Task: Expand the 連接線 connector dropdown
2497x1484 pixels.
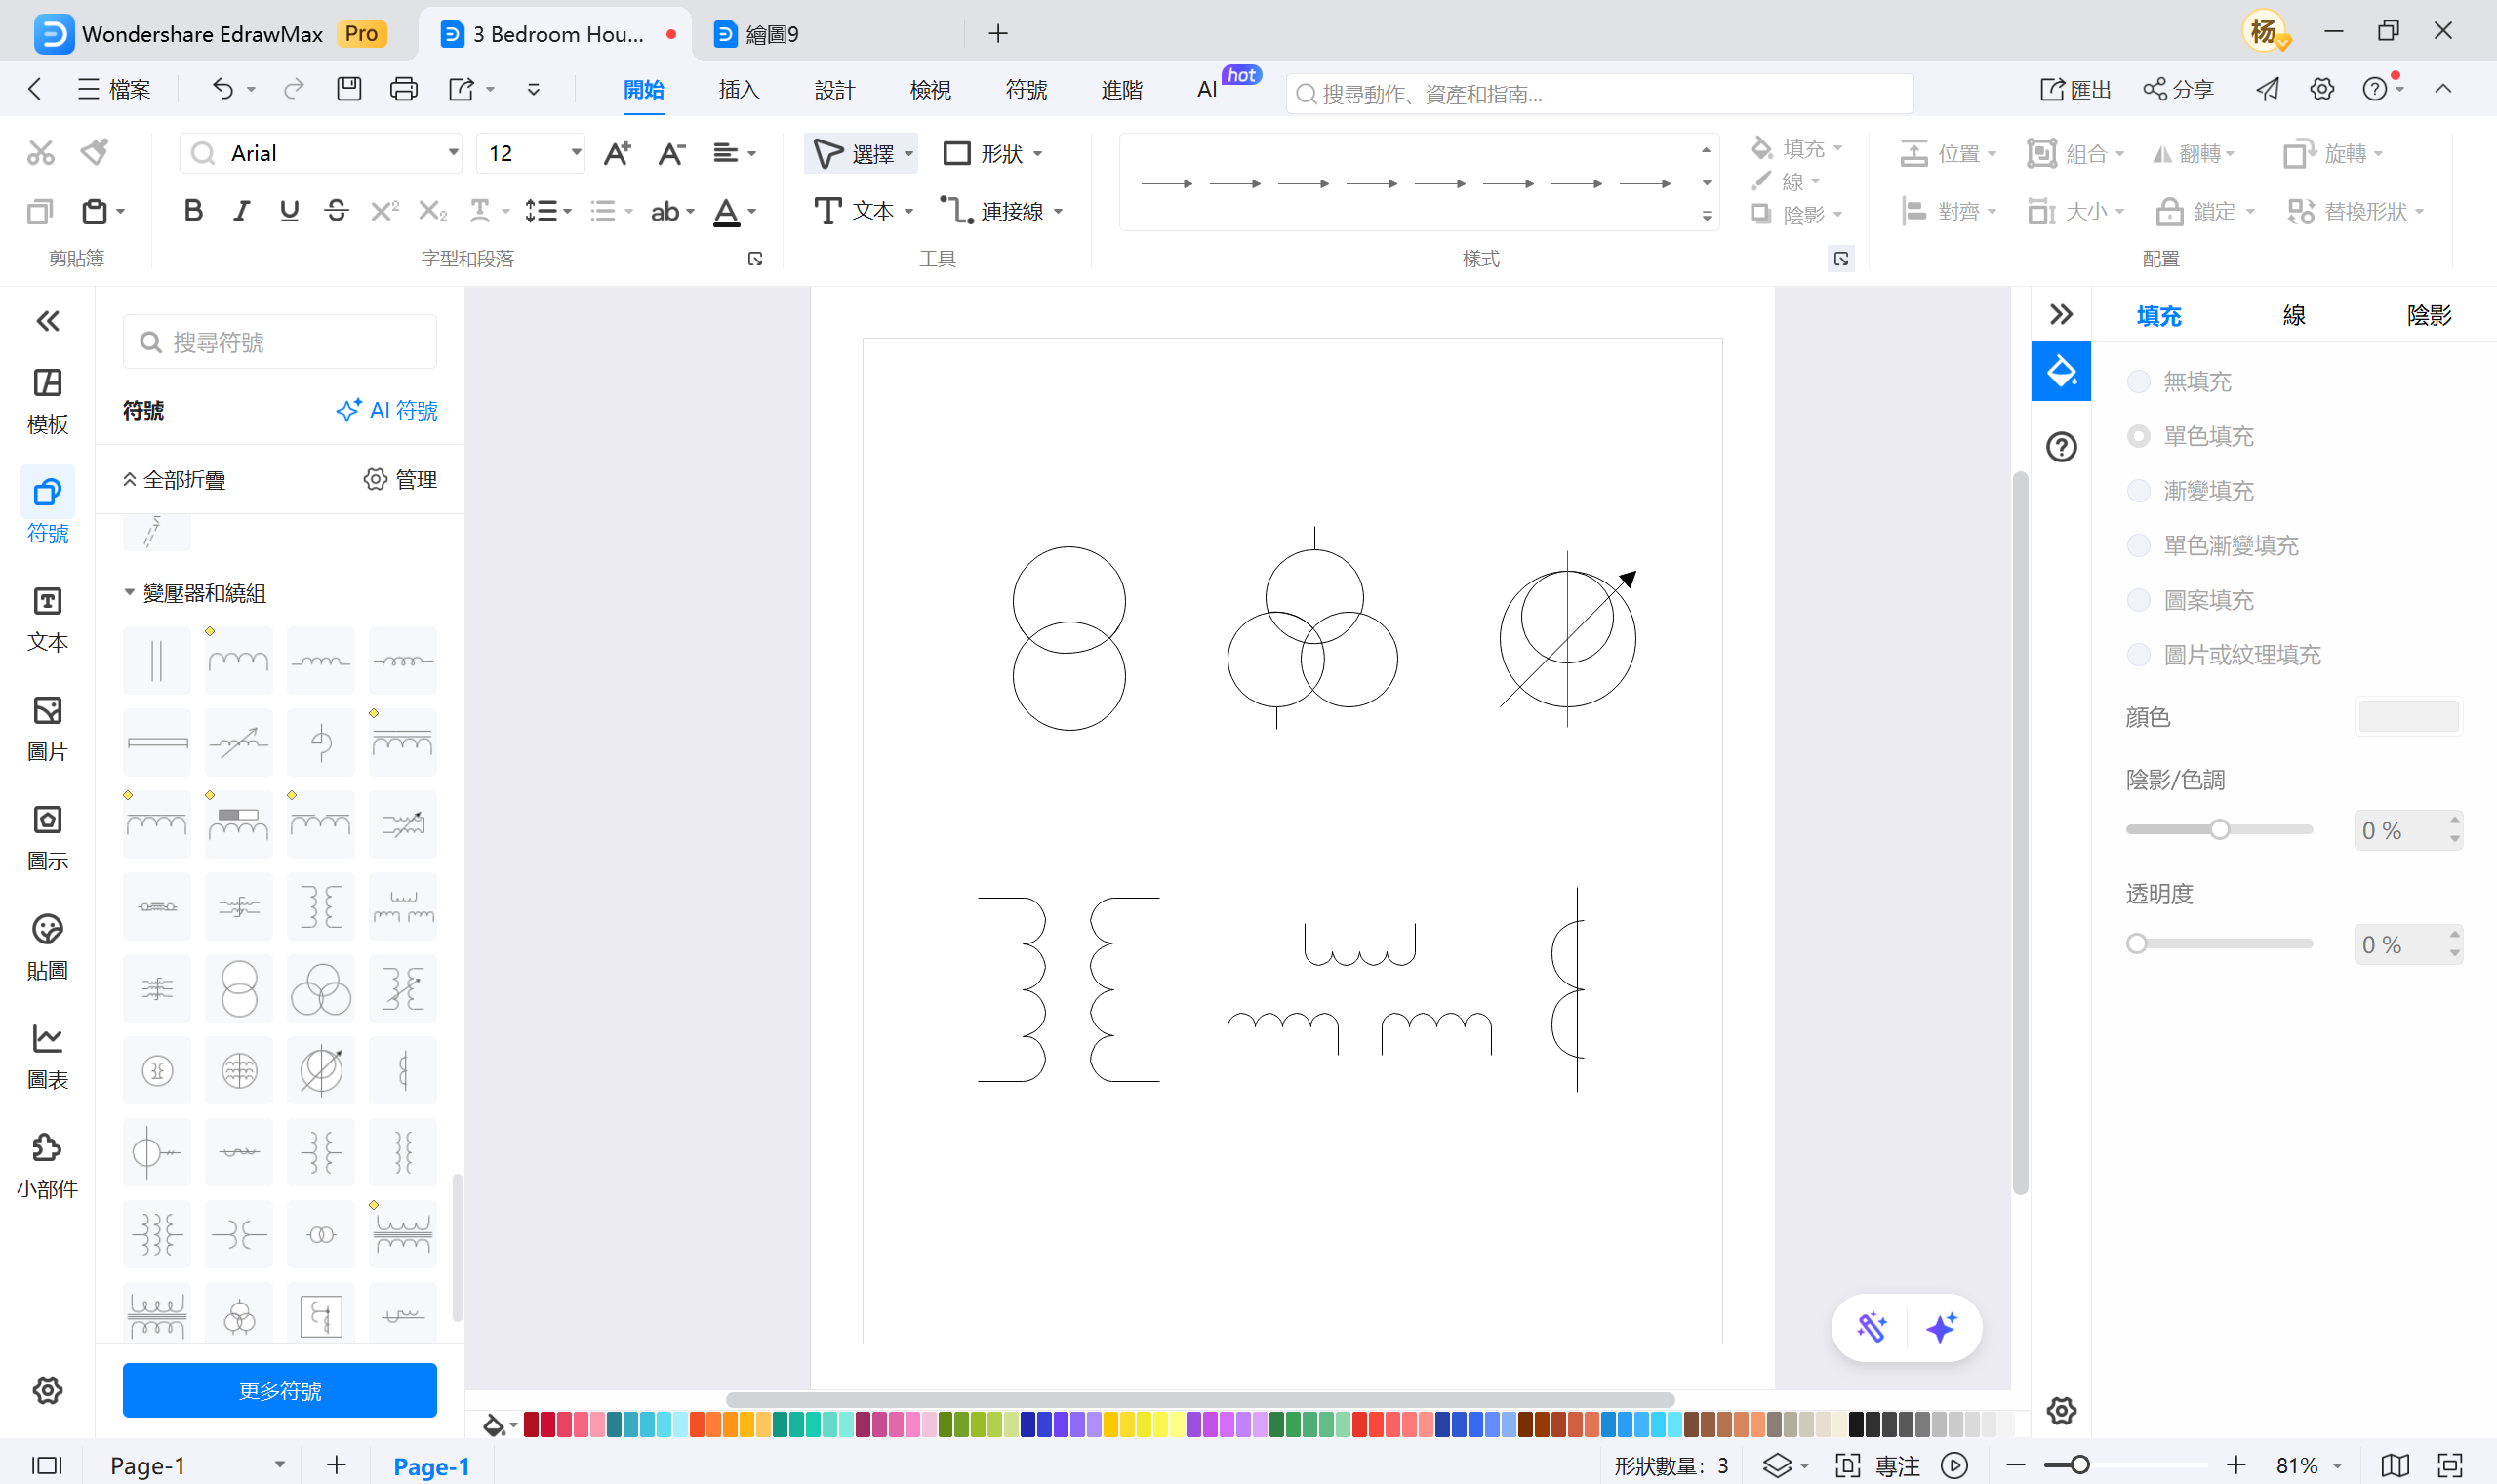Action: tap(1058, 211)
